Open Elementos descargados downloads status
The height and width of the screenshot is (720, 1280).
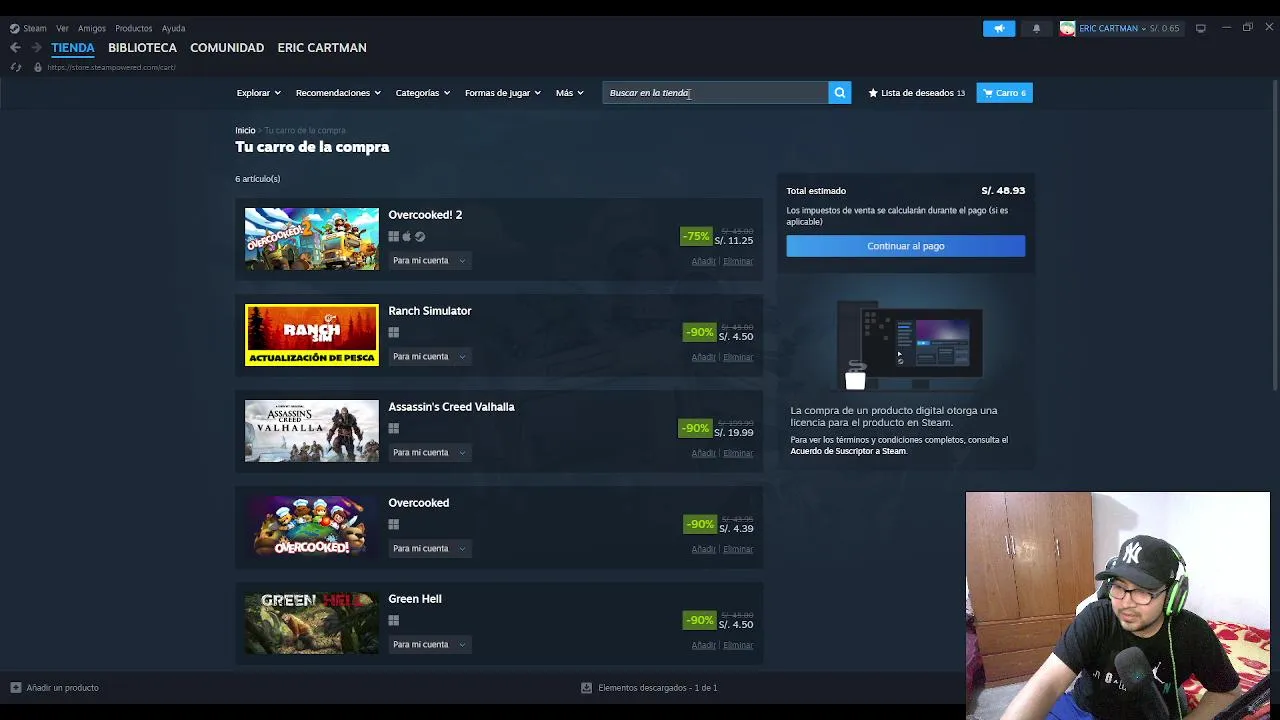[x=650, y=688]
